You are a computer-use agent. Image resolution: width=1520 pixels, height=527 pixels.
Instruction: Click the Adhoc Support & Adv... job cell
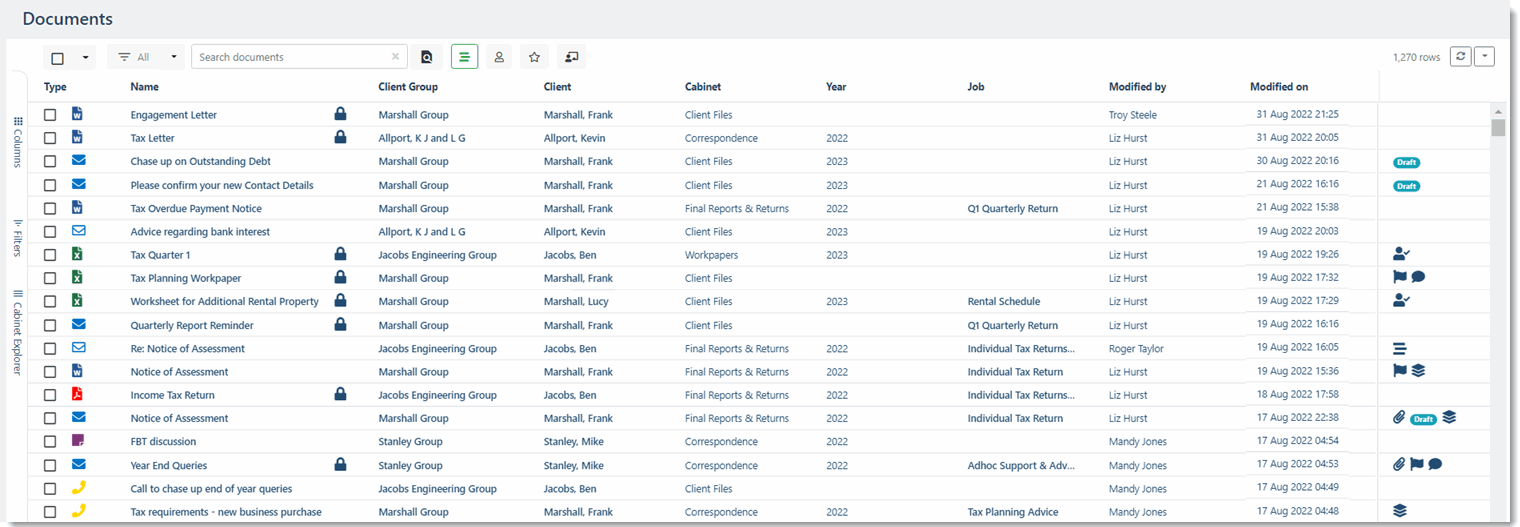pos(1021,465)
